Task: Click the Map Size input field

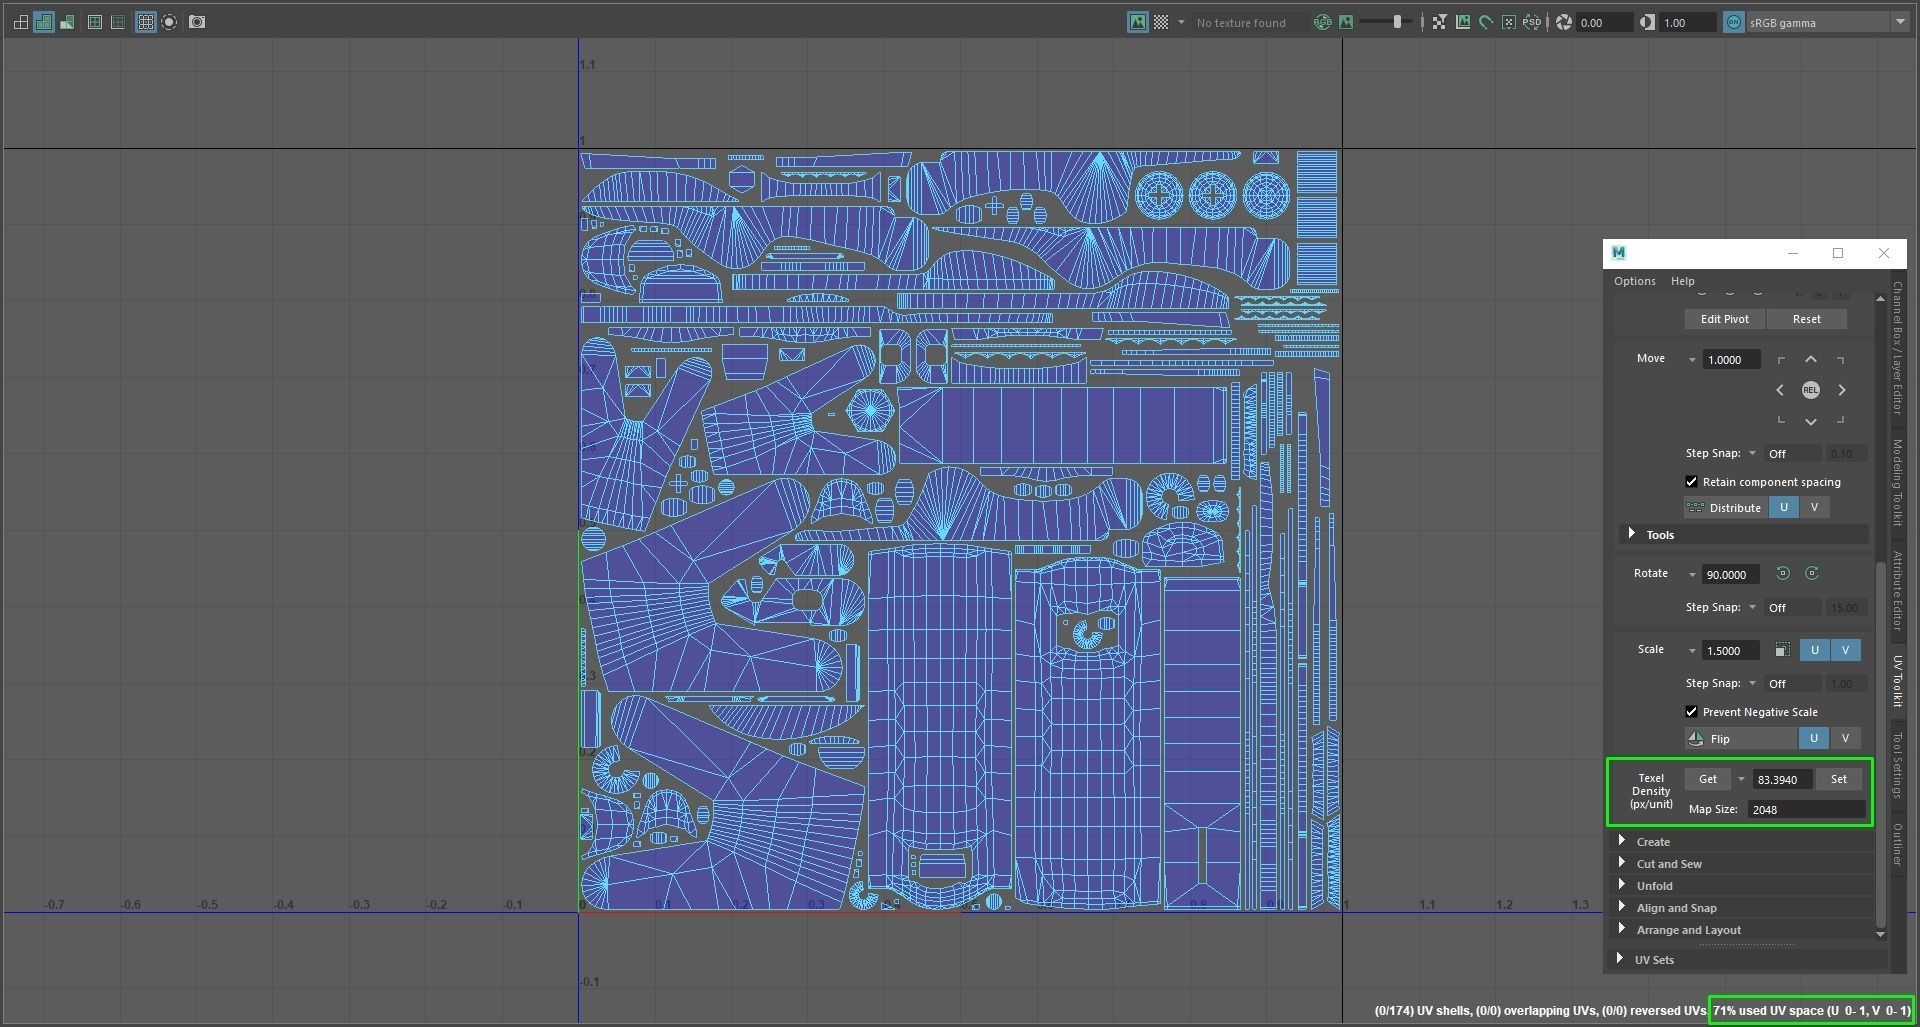Action: click(x=1806, y=810)
